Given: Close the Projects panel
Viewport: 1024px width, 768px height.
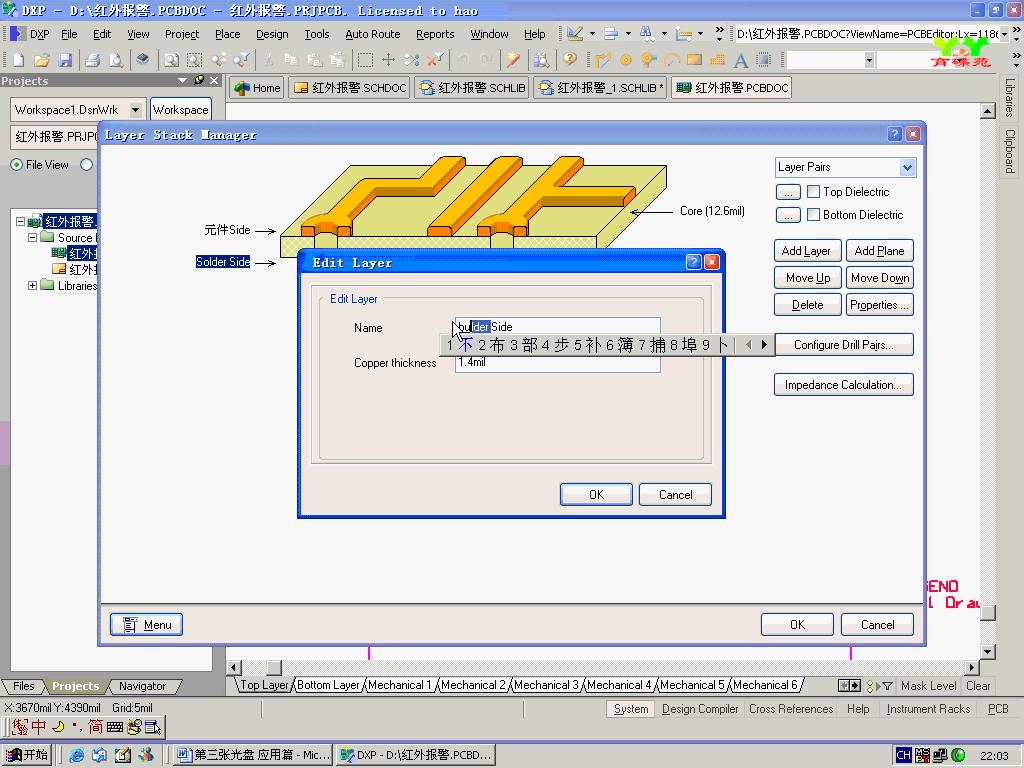Looking at the screenshot, I should 214,80.
